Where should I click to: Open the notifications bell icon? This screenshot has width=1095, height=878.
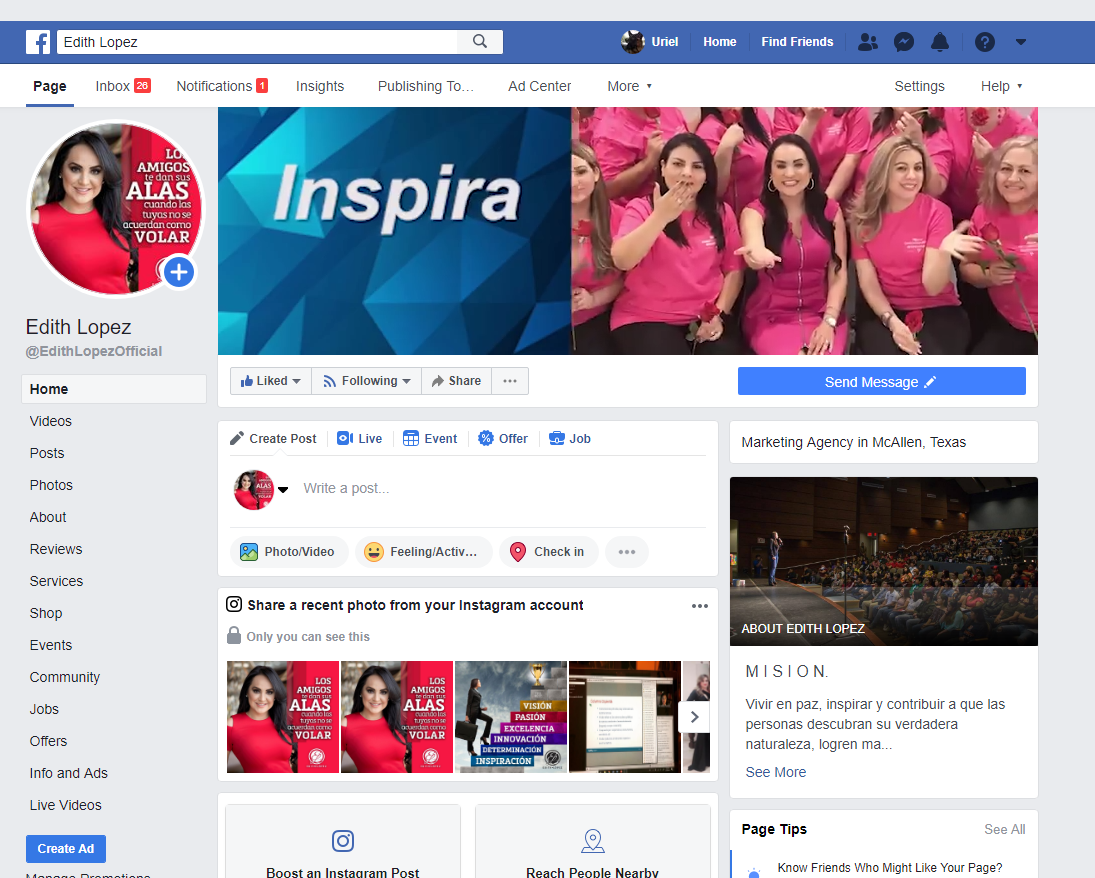click(940, 42)
